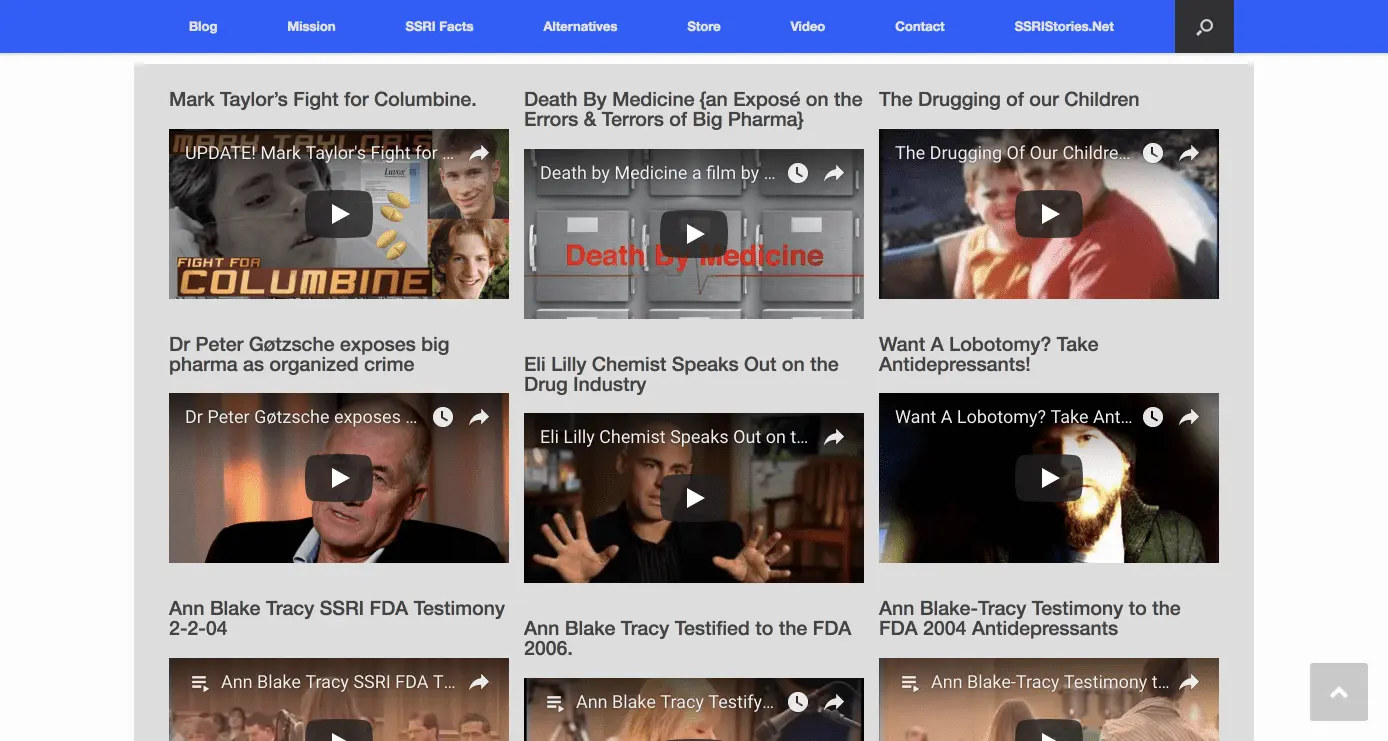The image size is (1388, 741).
Task: Open playlist of Ann Blake-Tracy Testimony video
Action: (910, 683)
